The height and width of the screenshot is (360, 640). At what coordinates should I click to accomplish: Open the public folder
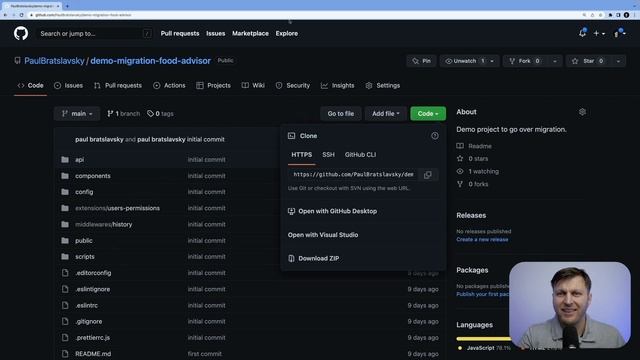click(84, 241)
